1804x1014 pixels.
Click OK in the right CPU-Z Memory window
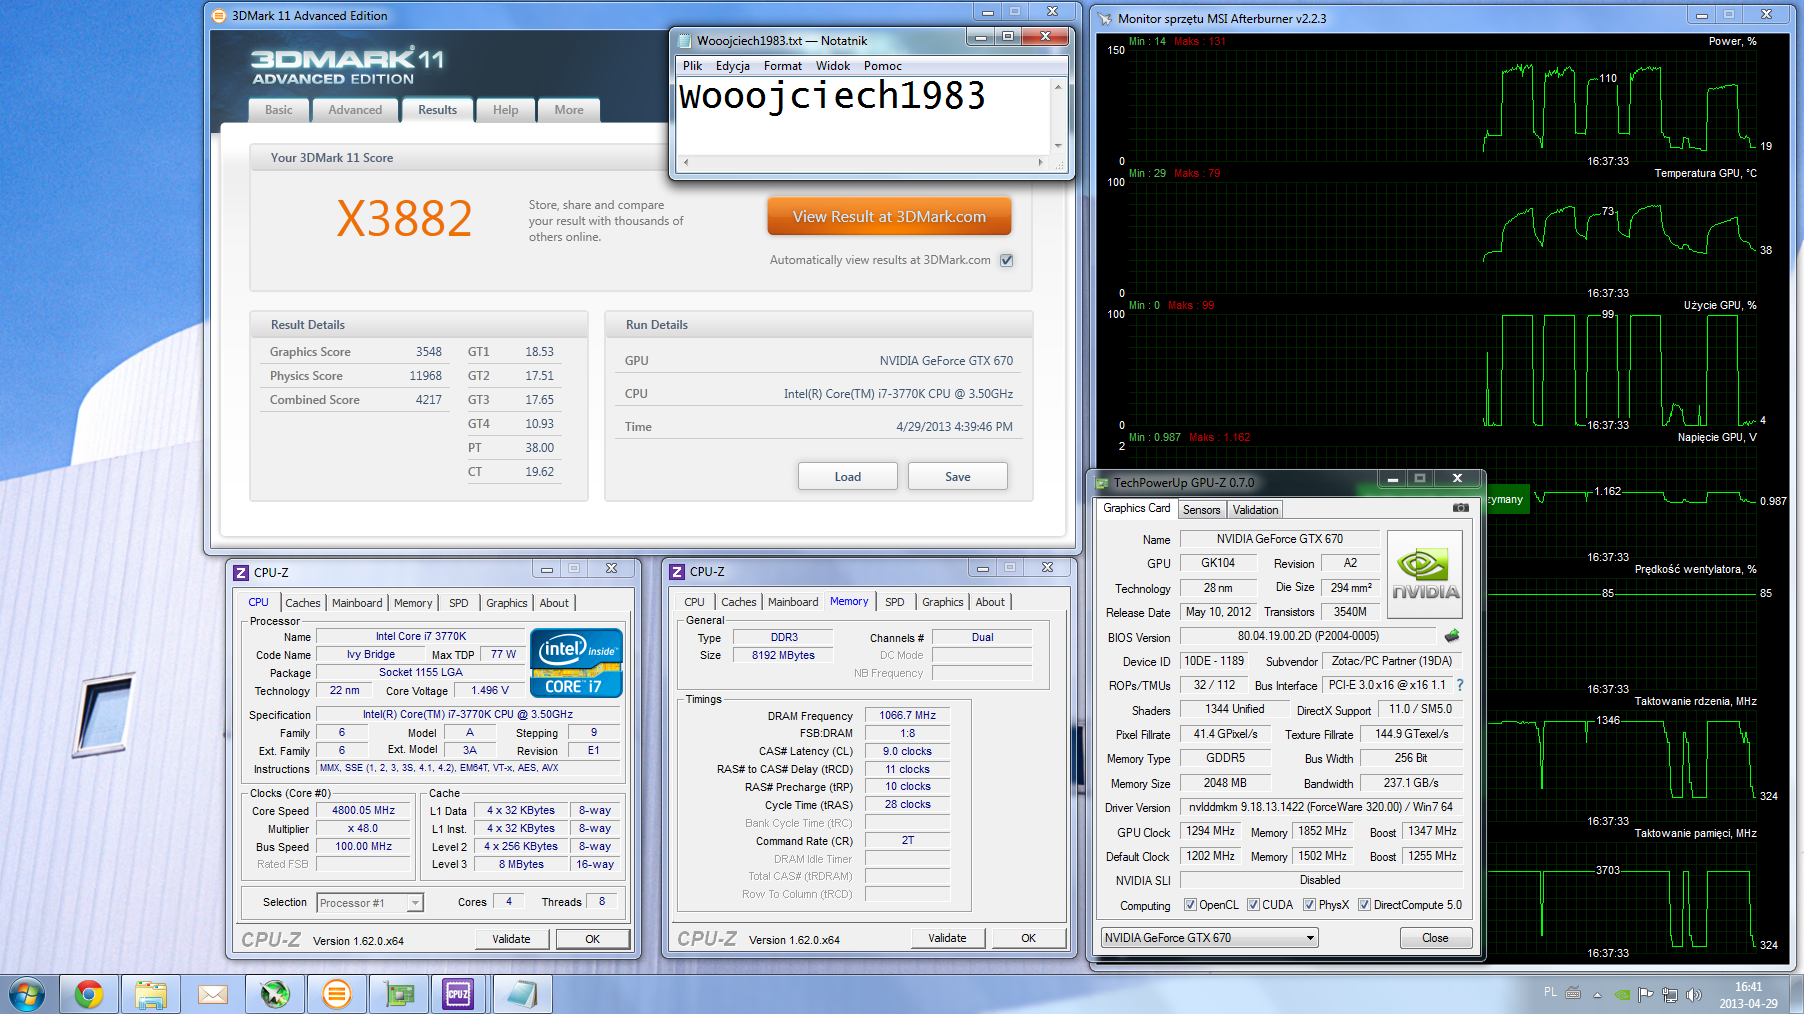tap(1028, 938)
